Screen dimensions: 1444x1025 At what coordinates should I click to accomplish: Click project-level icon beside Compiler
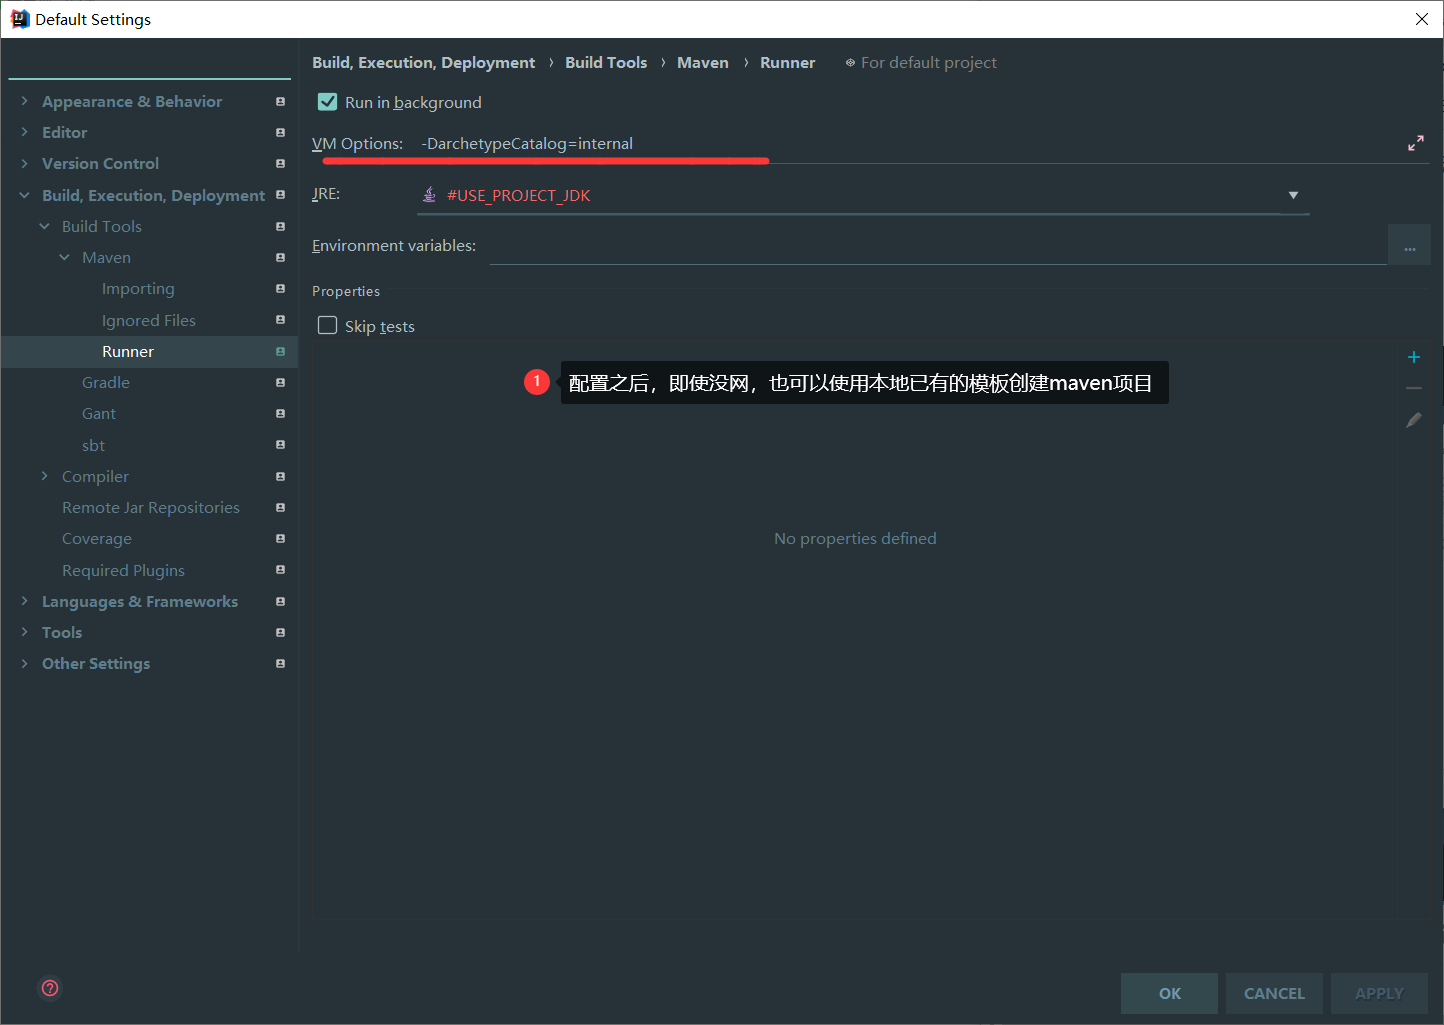pos(280,477)
